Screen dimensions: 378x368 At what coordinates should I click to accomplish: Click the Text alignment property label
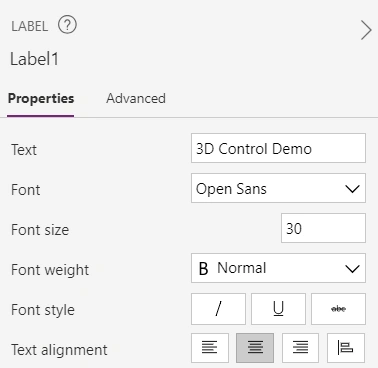[x=59, y=350]
